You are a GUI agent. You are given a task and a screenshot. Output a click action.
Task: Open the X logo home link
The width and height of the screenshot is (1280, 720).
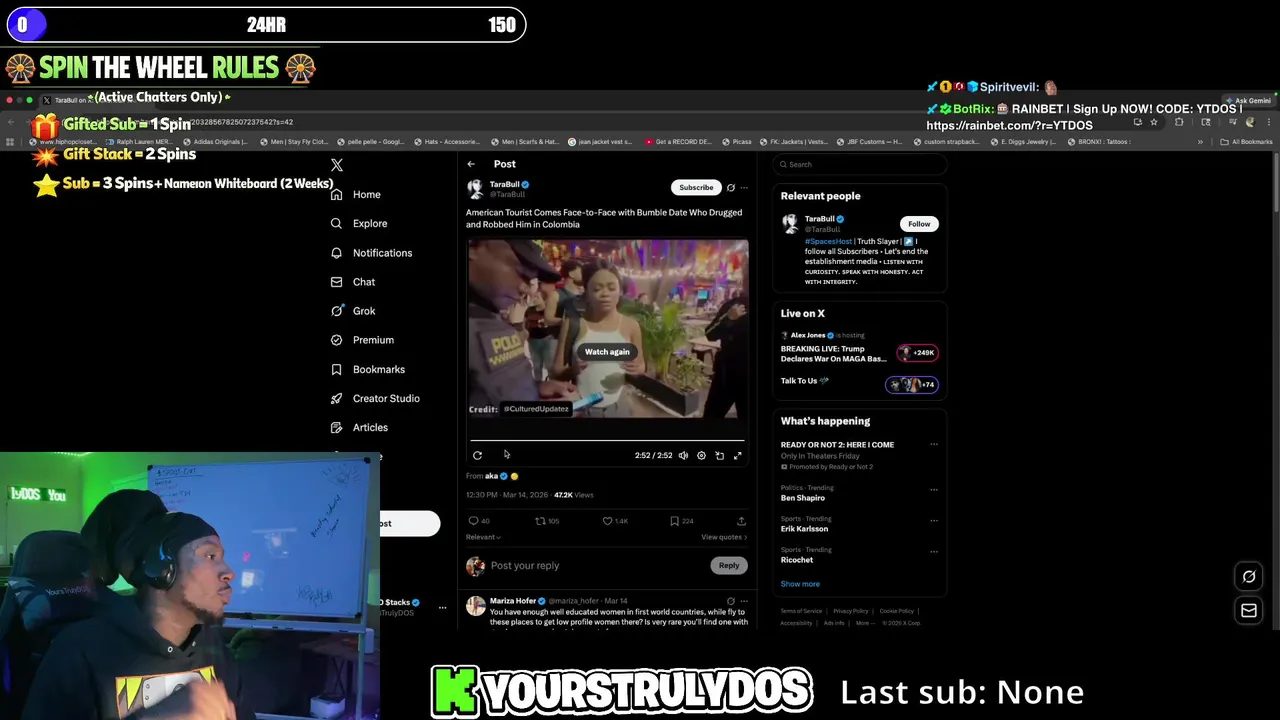click(x=337, y=165)
